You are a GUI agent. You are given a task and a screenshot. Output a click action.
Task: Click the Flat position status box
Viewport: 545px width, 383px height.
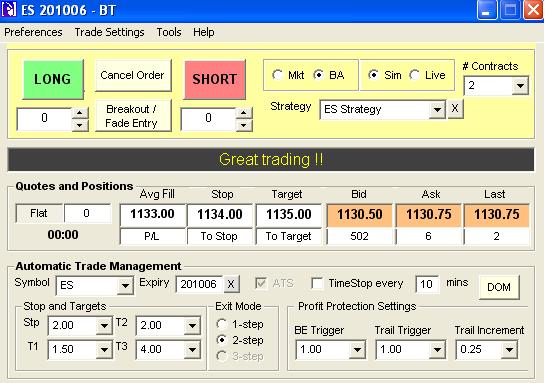click(39, 213)
